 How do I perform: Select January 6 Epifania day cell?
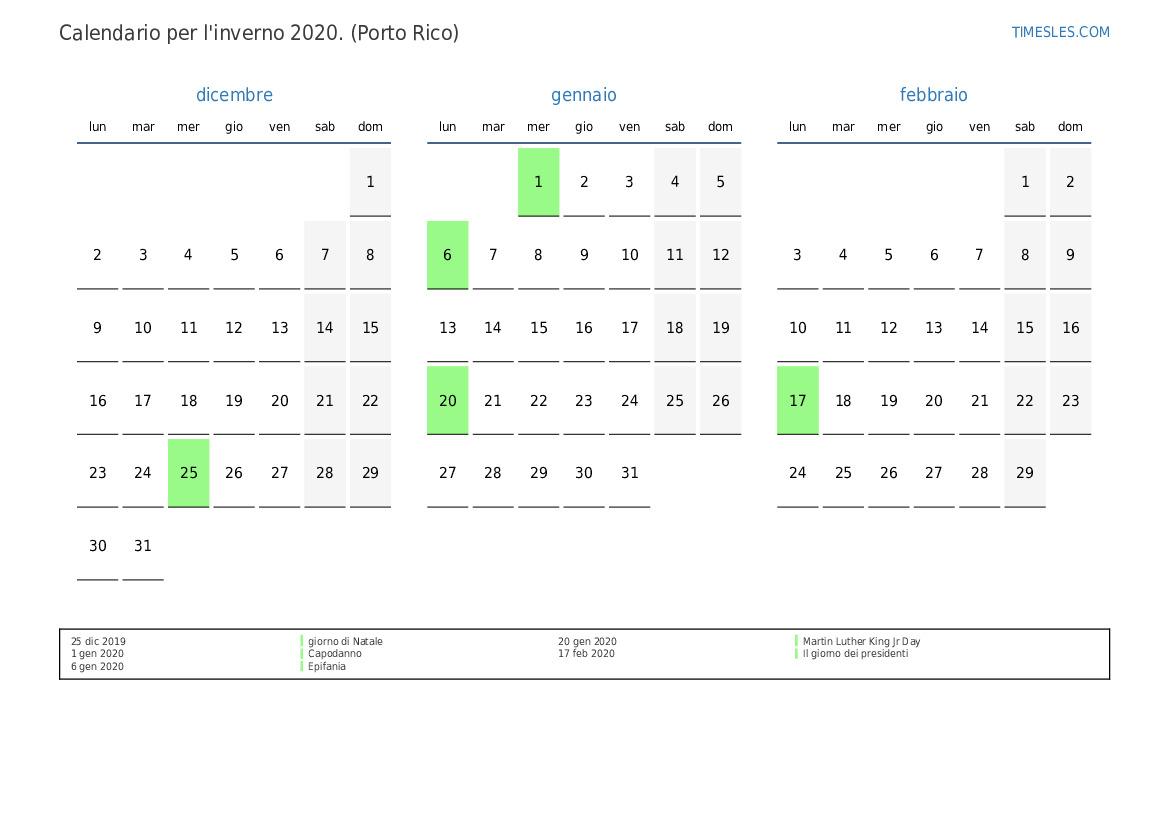click(x=447, y=255)
